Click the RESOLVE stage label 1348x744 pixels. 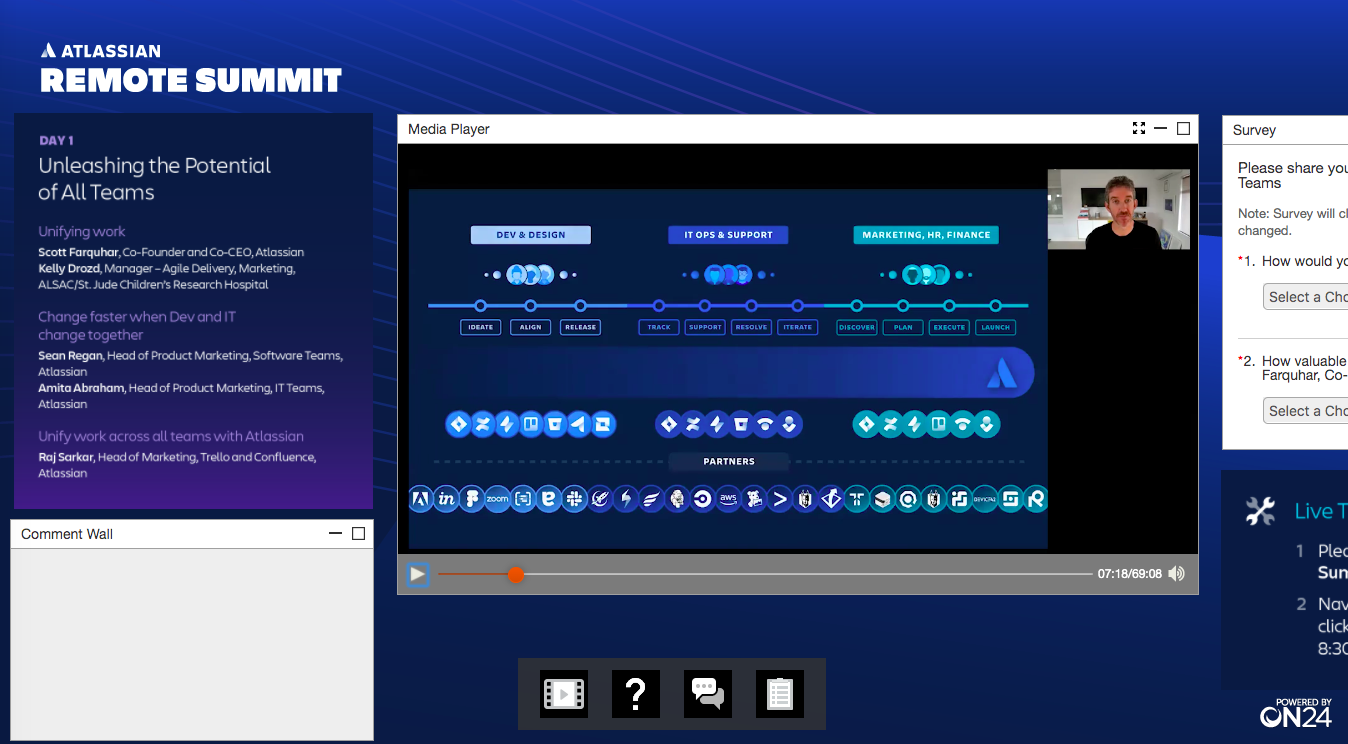[751, 327]
